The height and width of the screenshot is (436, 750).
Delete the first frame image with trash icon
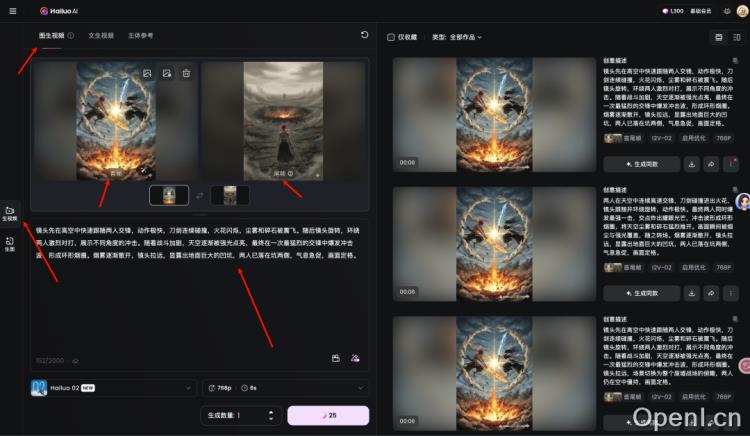tap(186, 74)
